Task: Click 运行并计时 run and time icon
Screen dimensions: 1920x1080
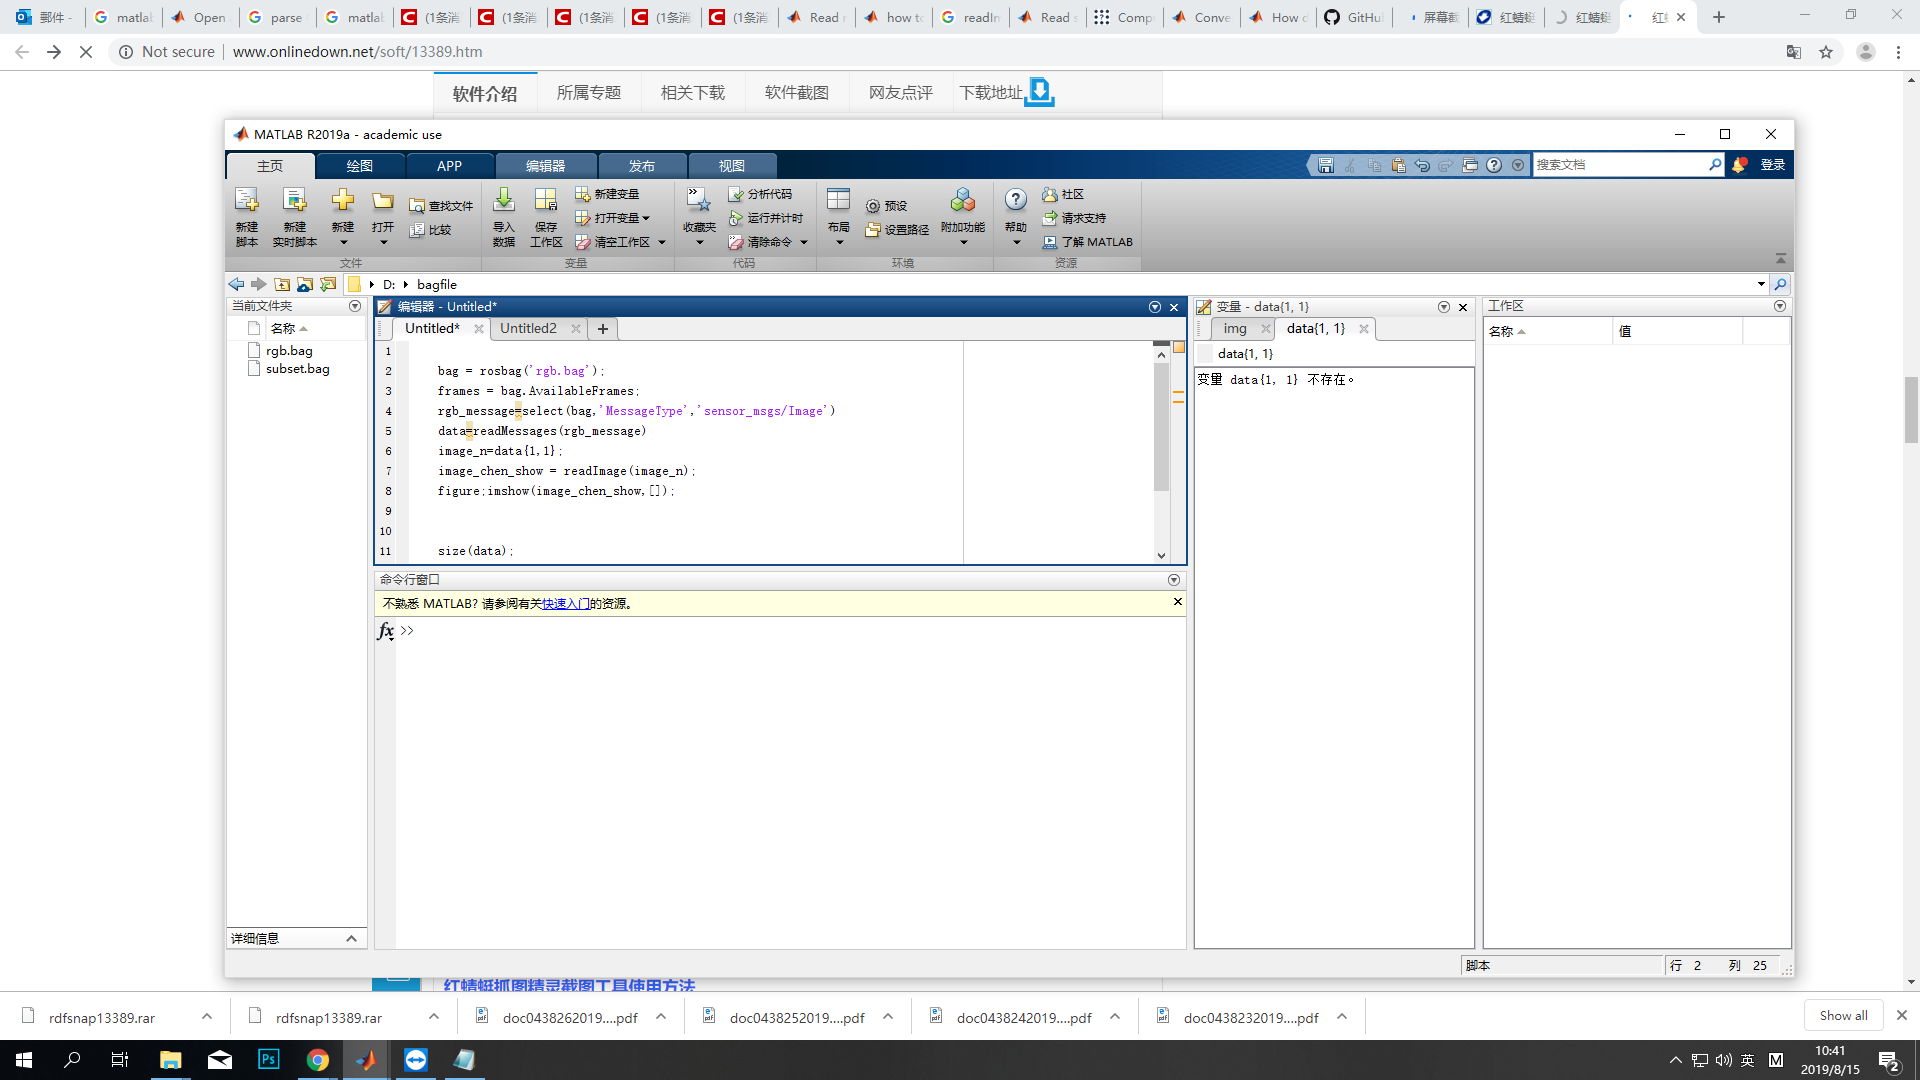Action: (x=736, y=218)
